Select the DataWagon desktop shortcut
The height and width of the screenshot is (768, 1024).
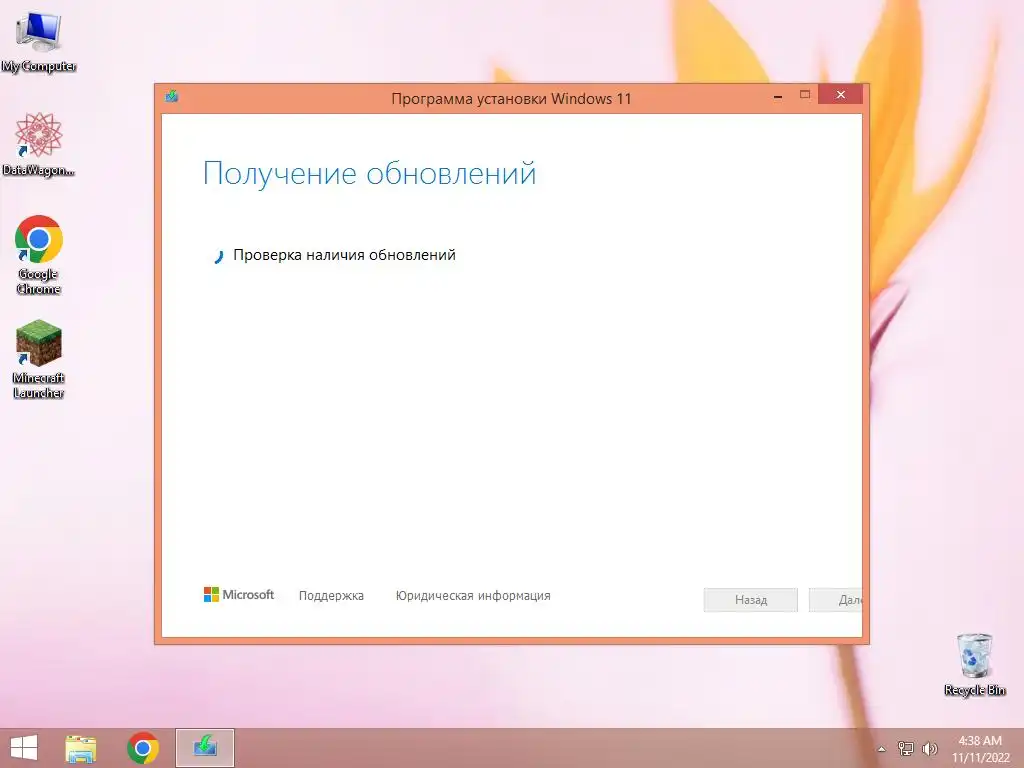coord(39,144)
